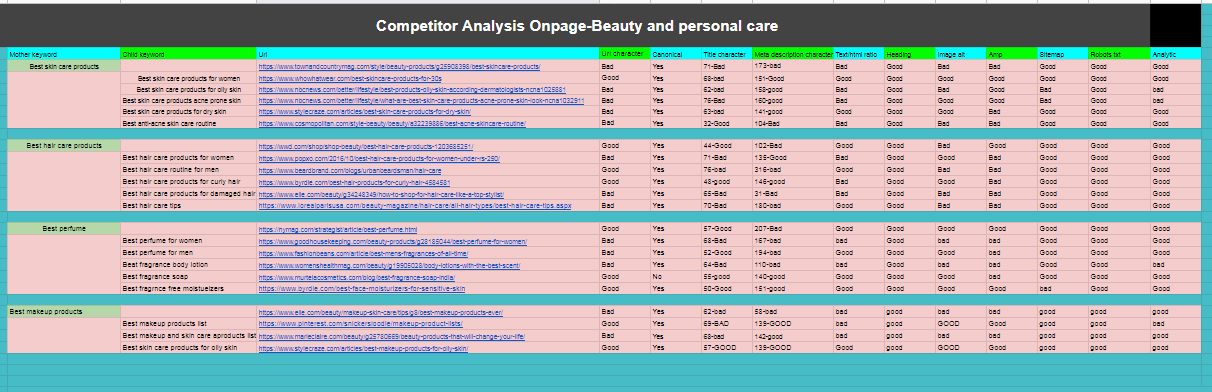The image size is (1212, 392).
Task: Select the 'Best makeup products' mother keyword cell
Action: pos(63,312)
